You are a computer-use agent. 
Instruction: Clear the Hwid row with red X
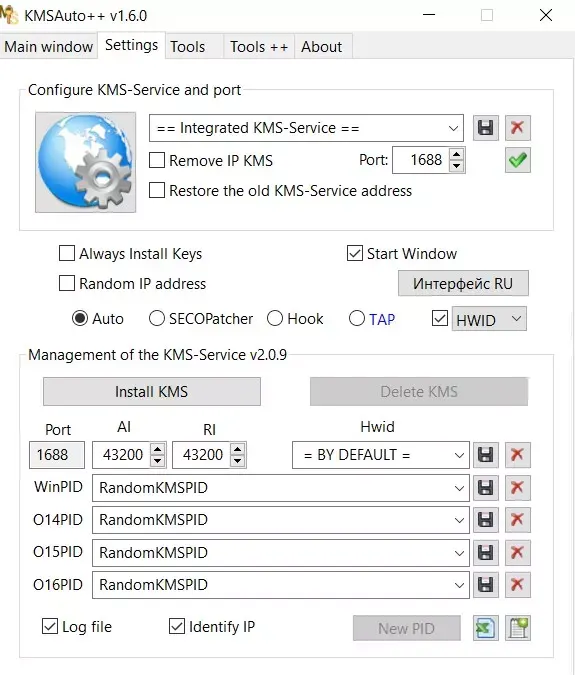point(517,455)
